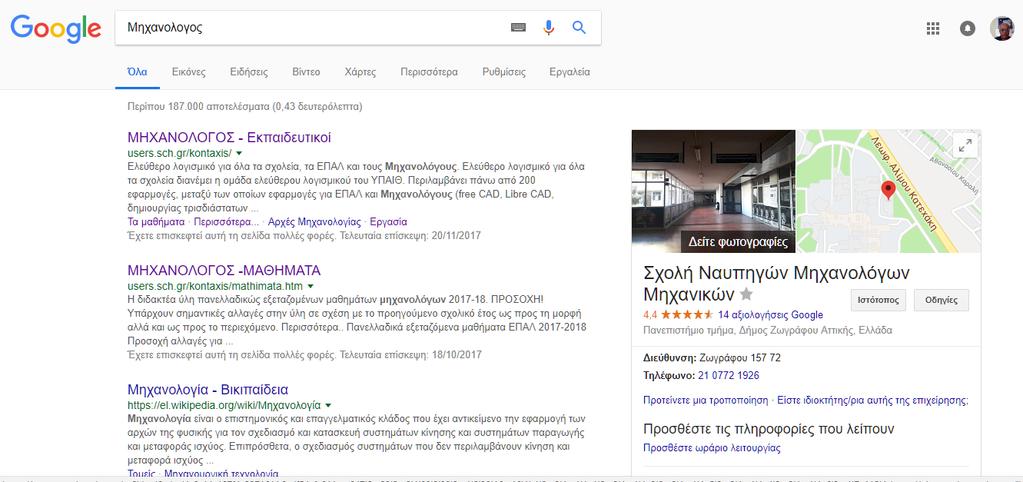Open ΜΗΧΑΝΟΛΟΓΟΣ - Εκπαιδευτικοί result
The width and height of the screenshot is (1023, 482).
[x=229, y=138]
